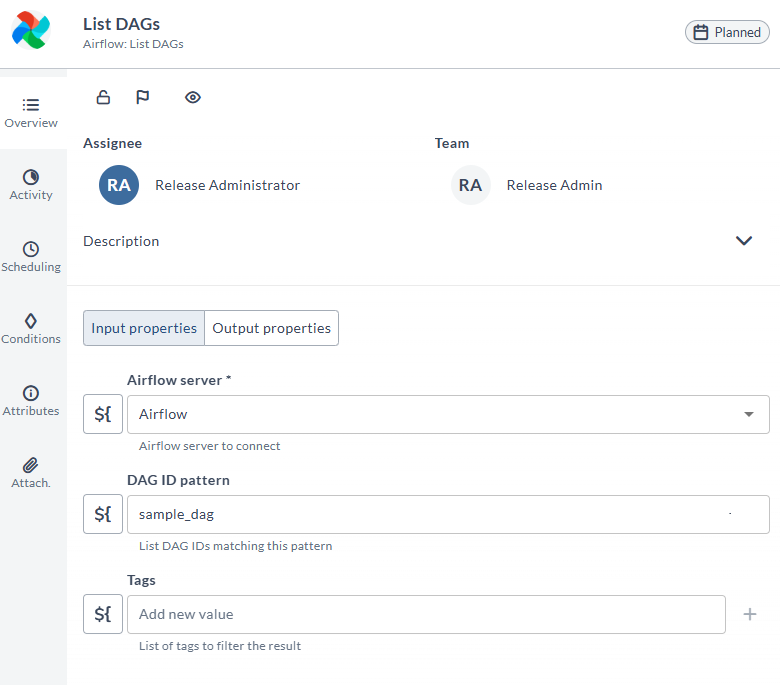Click the Team label
Image resolution: width=780 pixels, height=685 pixels.
452,143
